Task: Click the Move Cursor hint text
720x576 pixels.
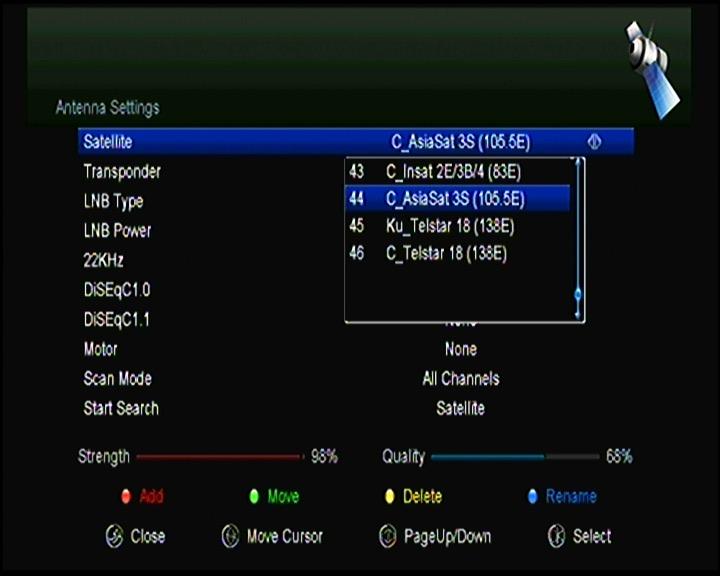Action: pyautogui.click(x=285, y=536)
